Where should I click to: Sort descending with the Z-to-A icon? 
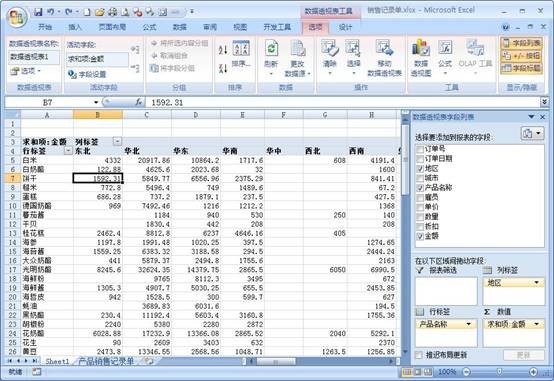(223, 68)
